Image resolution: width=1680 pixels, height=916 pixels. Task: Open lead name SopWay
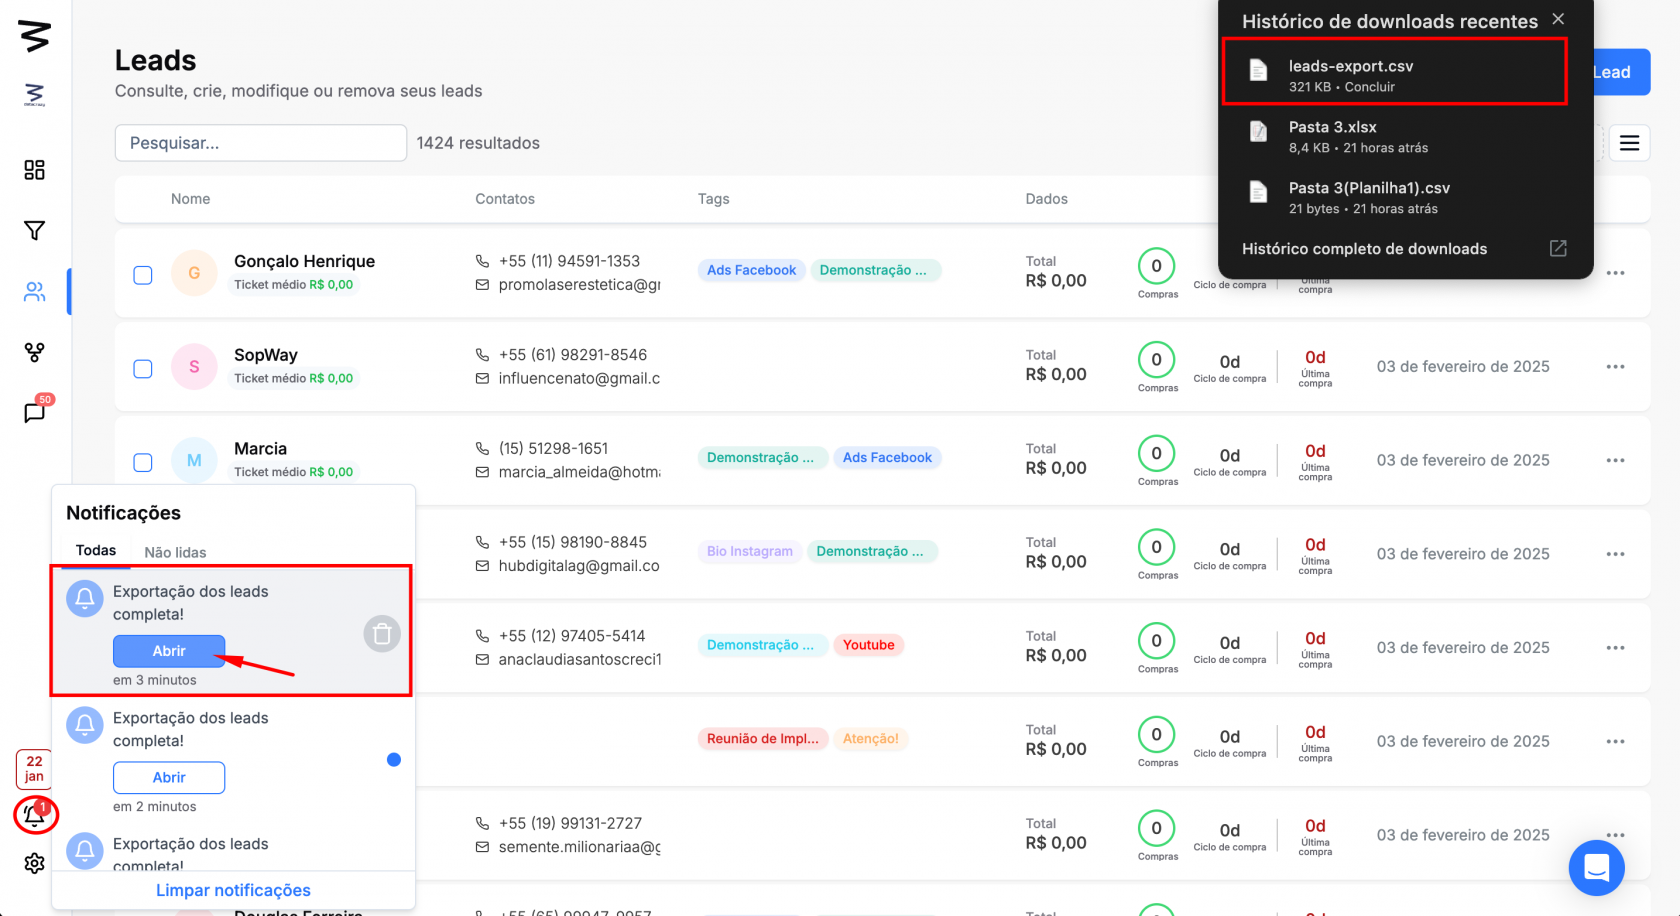click(266, 355)
